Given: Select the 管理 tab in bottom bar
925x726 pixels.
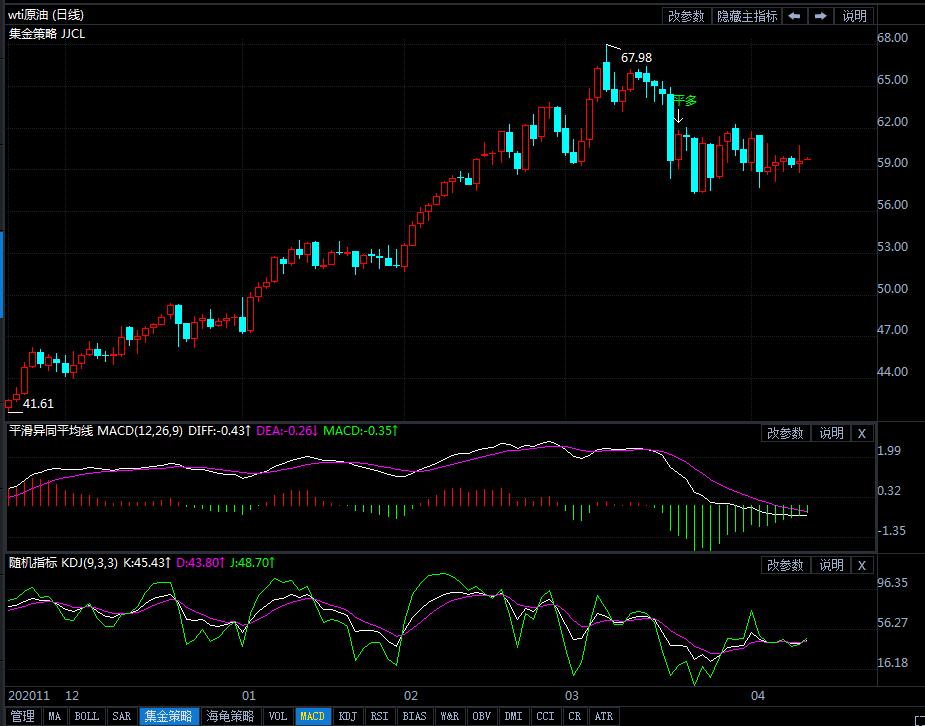Looking at the screenshot, I should (22, 716).
